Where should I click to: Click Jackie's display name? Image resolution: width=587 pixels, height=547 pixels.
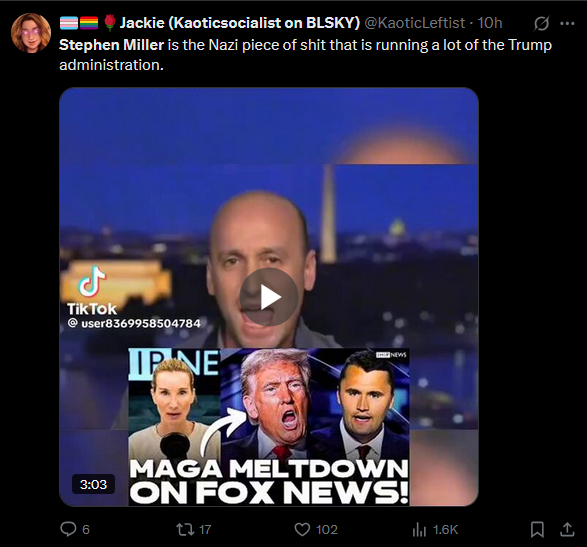point(240,23)
